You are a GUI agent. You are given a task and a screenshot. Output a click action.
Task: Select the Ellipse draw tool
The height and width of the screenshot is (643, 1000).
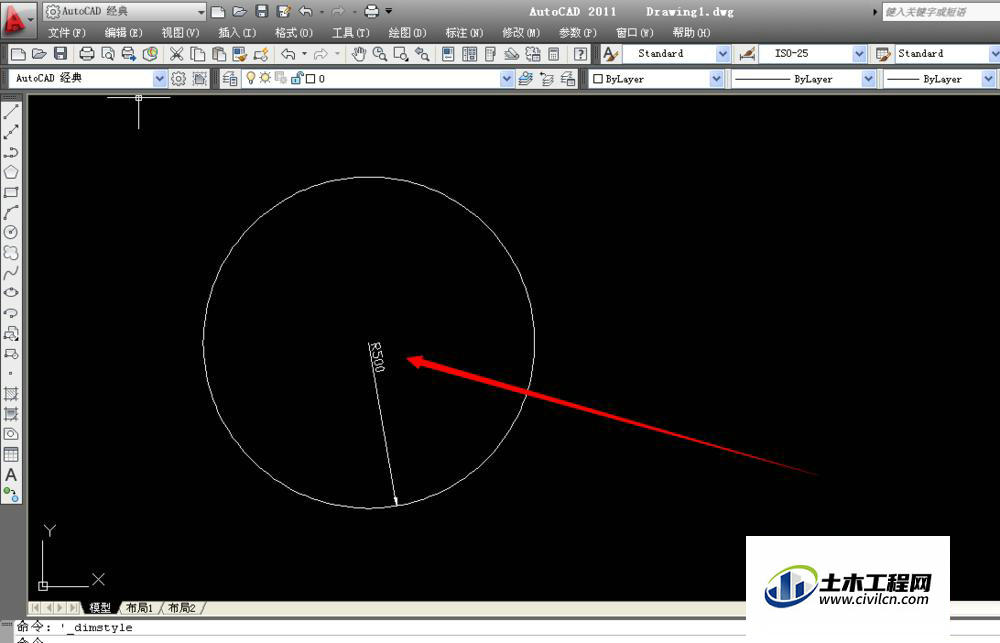pyautogui.click(x=11, y=293)
